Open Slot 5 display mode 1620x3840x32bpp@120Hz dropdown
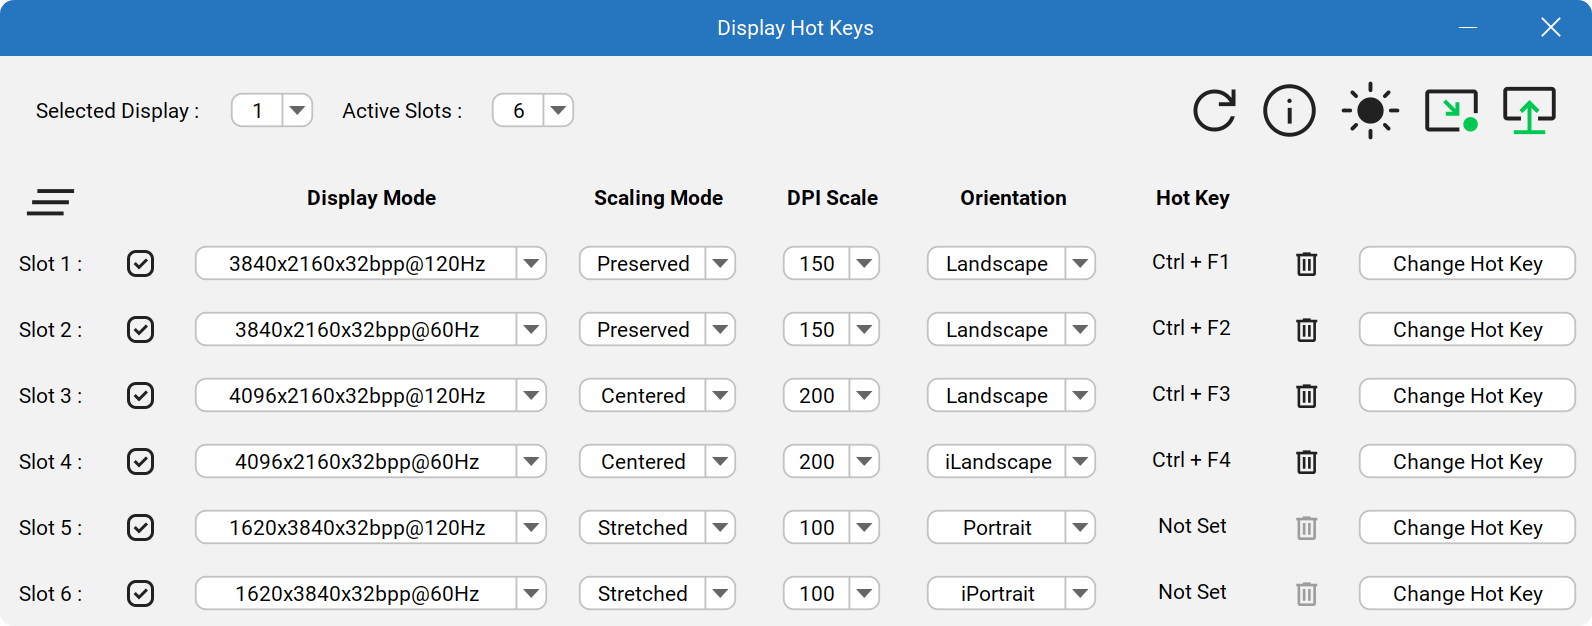The height and width of the screenshot is (626, 1592). click(371, 528)
